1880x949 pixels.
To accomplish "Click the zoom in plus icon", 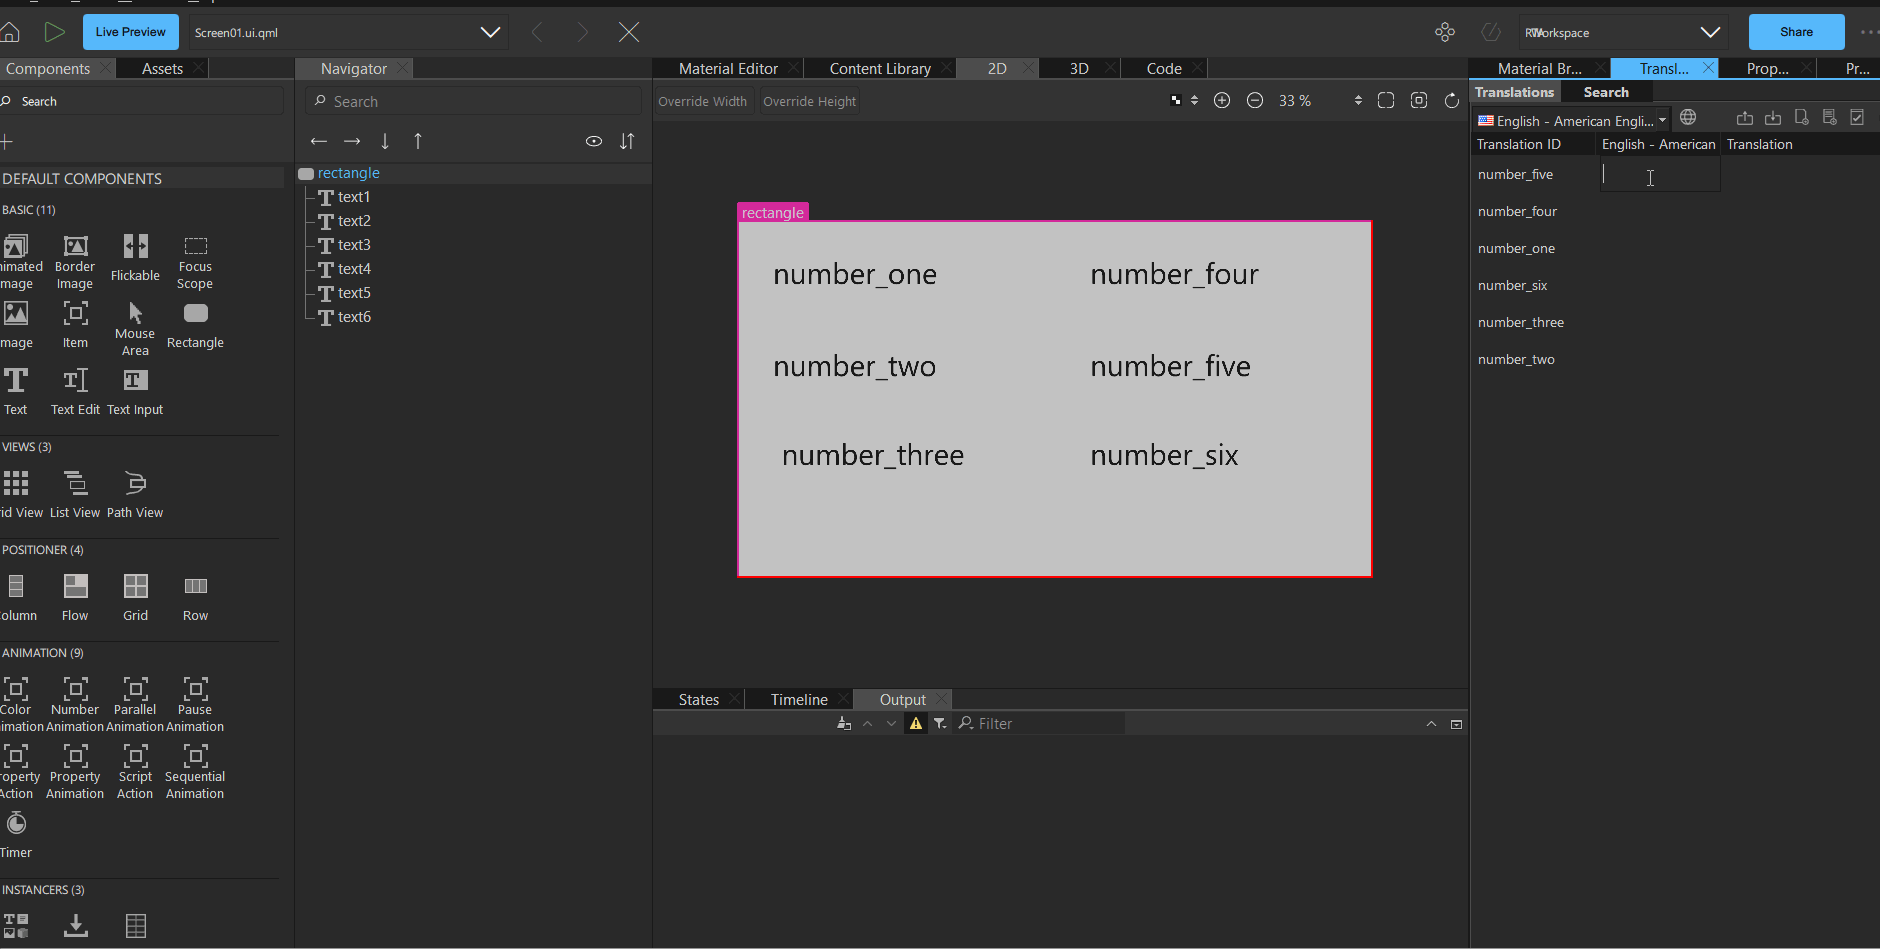I will tap(1222, 101).
